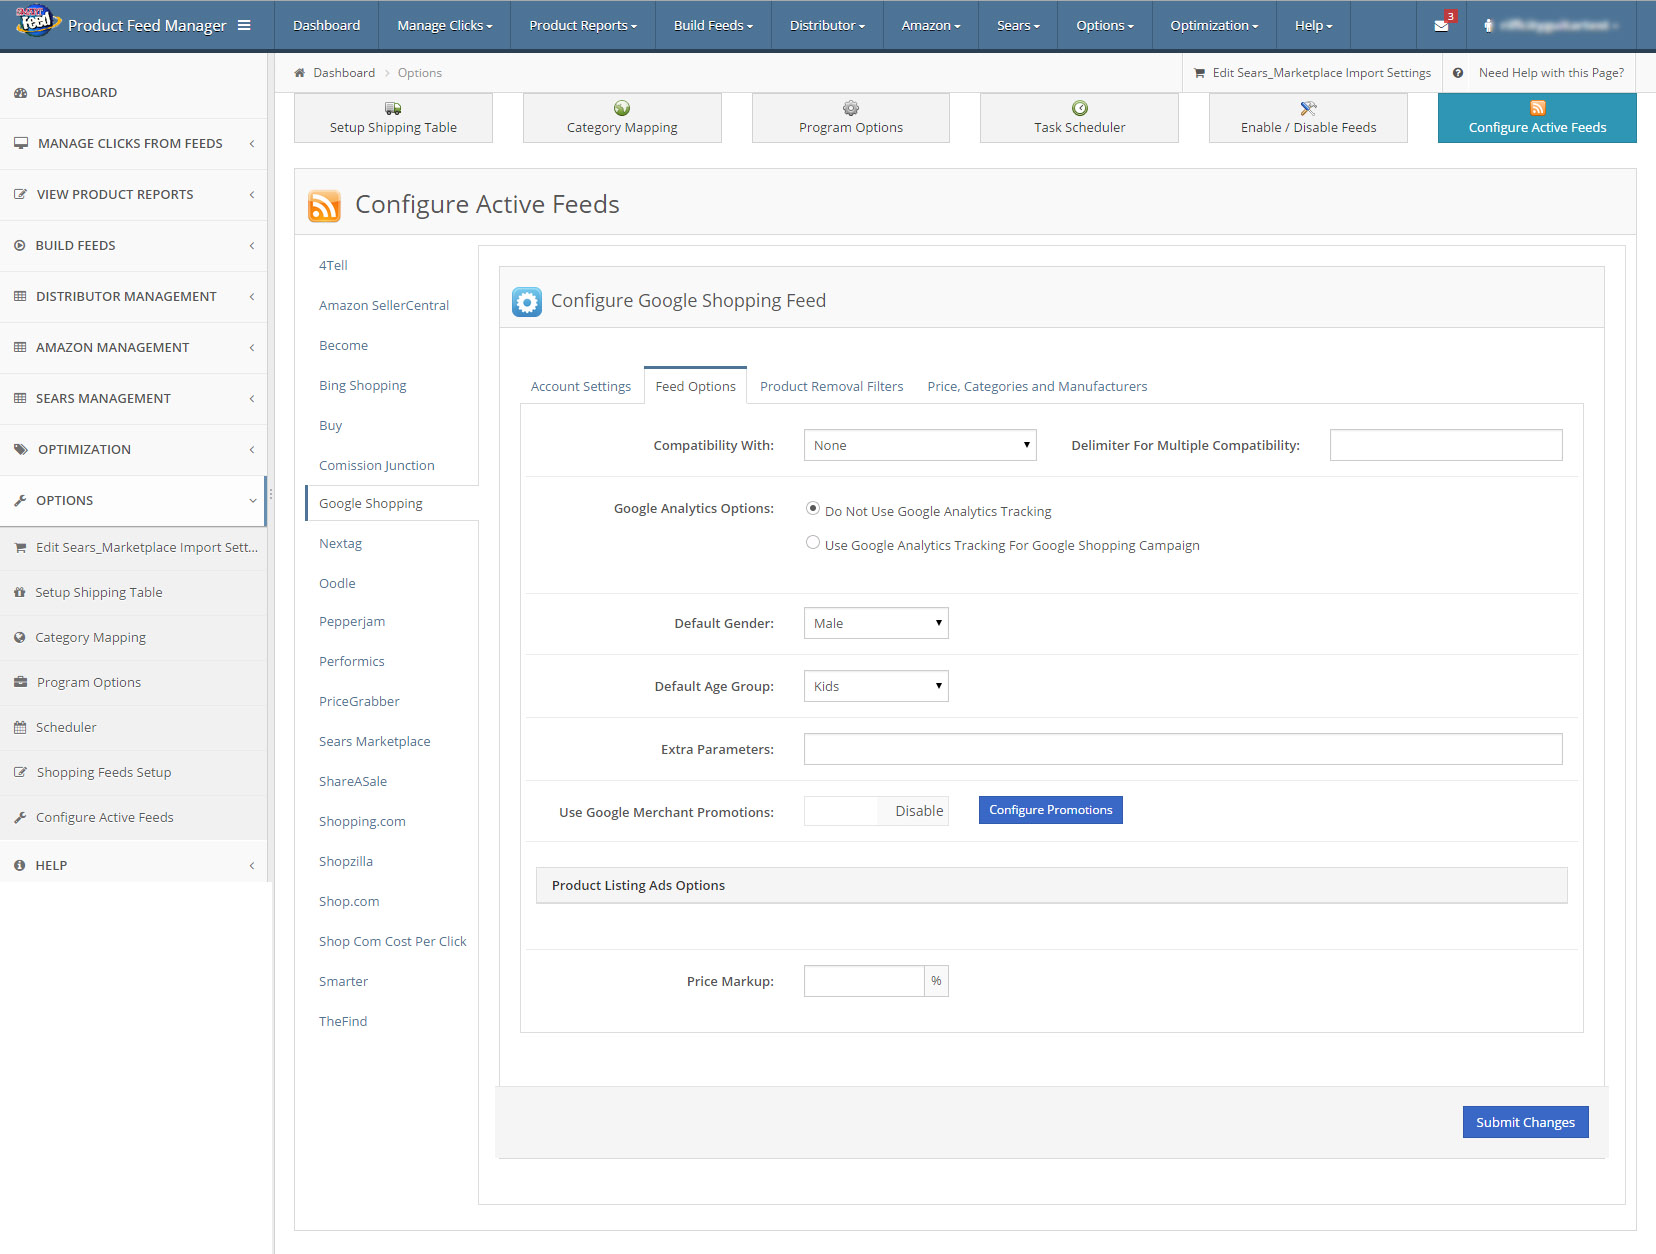The height and width of the screenshot is (1254, 1656).
Task: Expand the Product Reports top menu
Action: point(583,25)
